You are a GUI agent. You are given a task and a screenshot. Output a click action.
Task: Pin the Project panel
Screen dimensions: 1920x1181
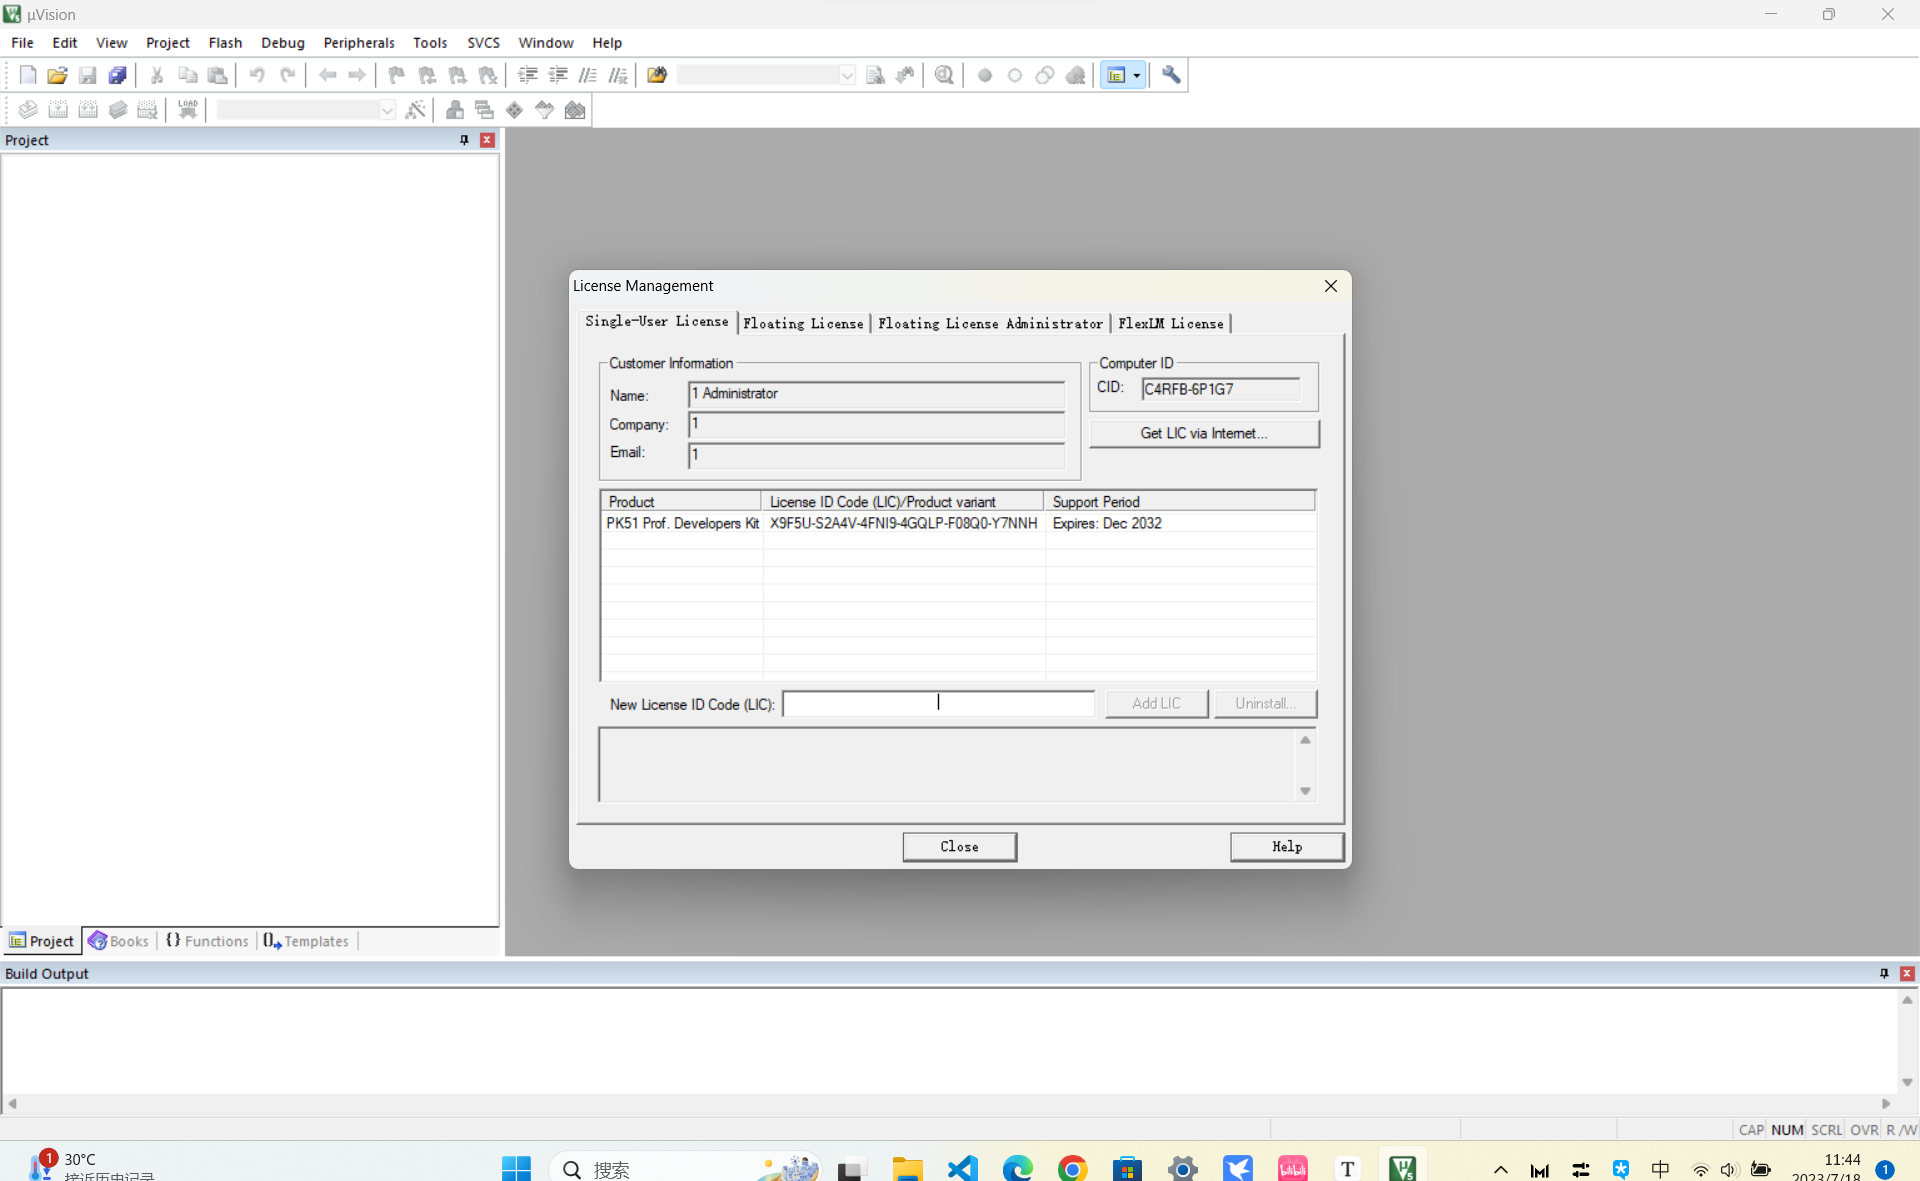tap(464, 140)
